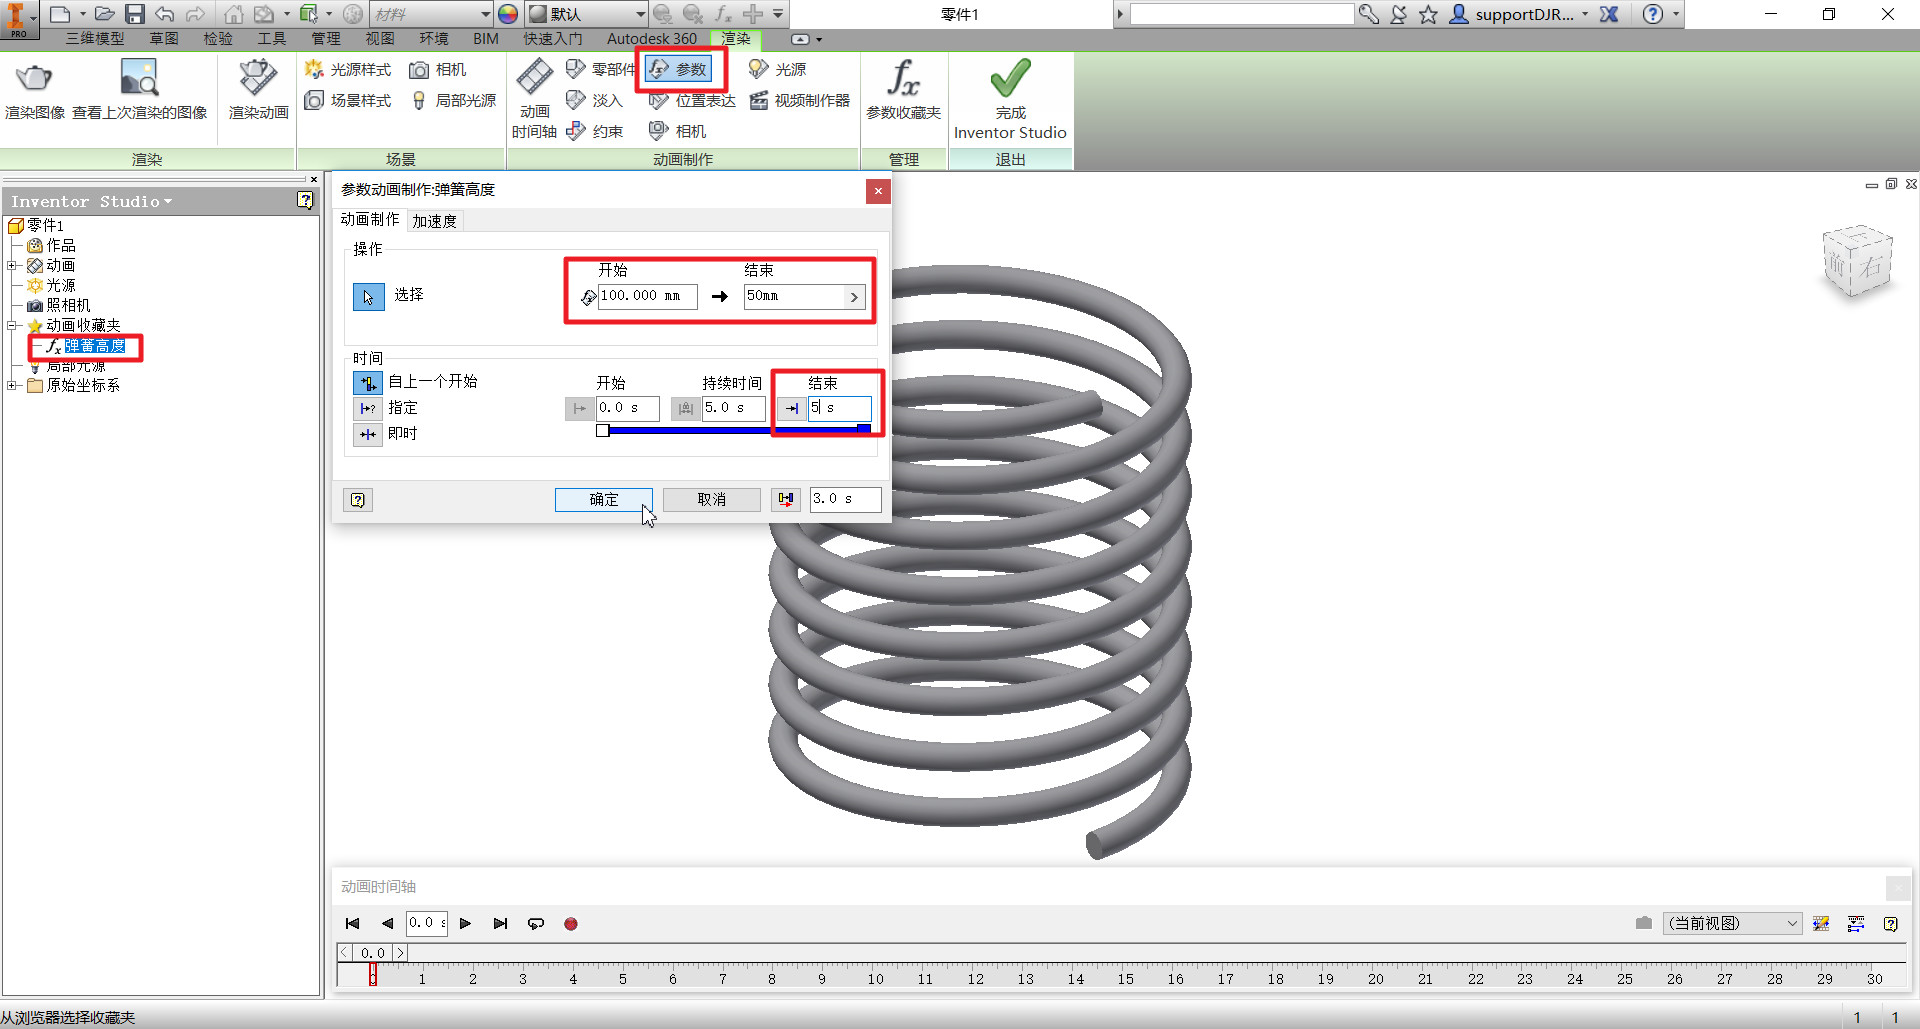Screen dimensions: 1920x1029
Task: Open 光源样式 lighting styles
Action: coord(348,69)
